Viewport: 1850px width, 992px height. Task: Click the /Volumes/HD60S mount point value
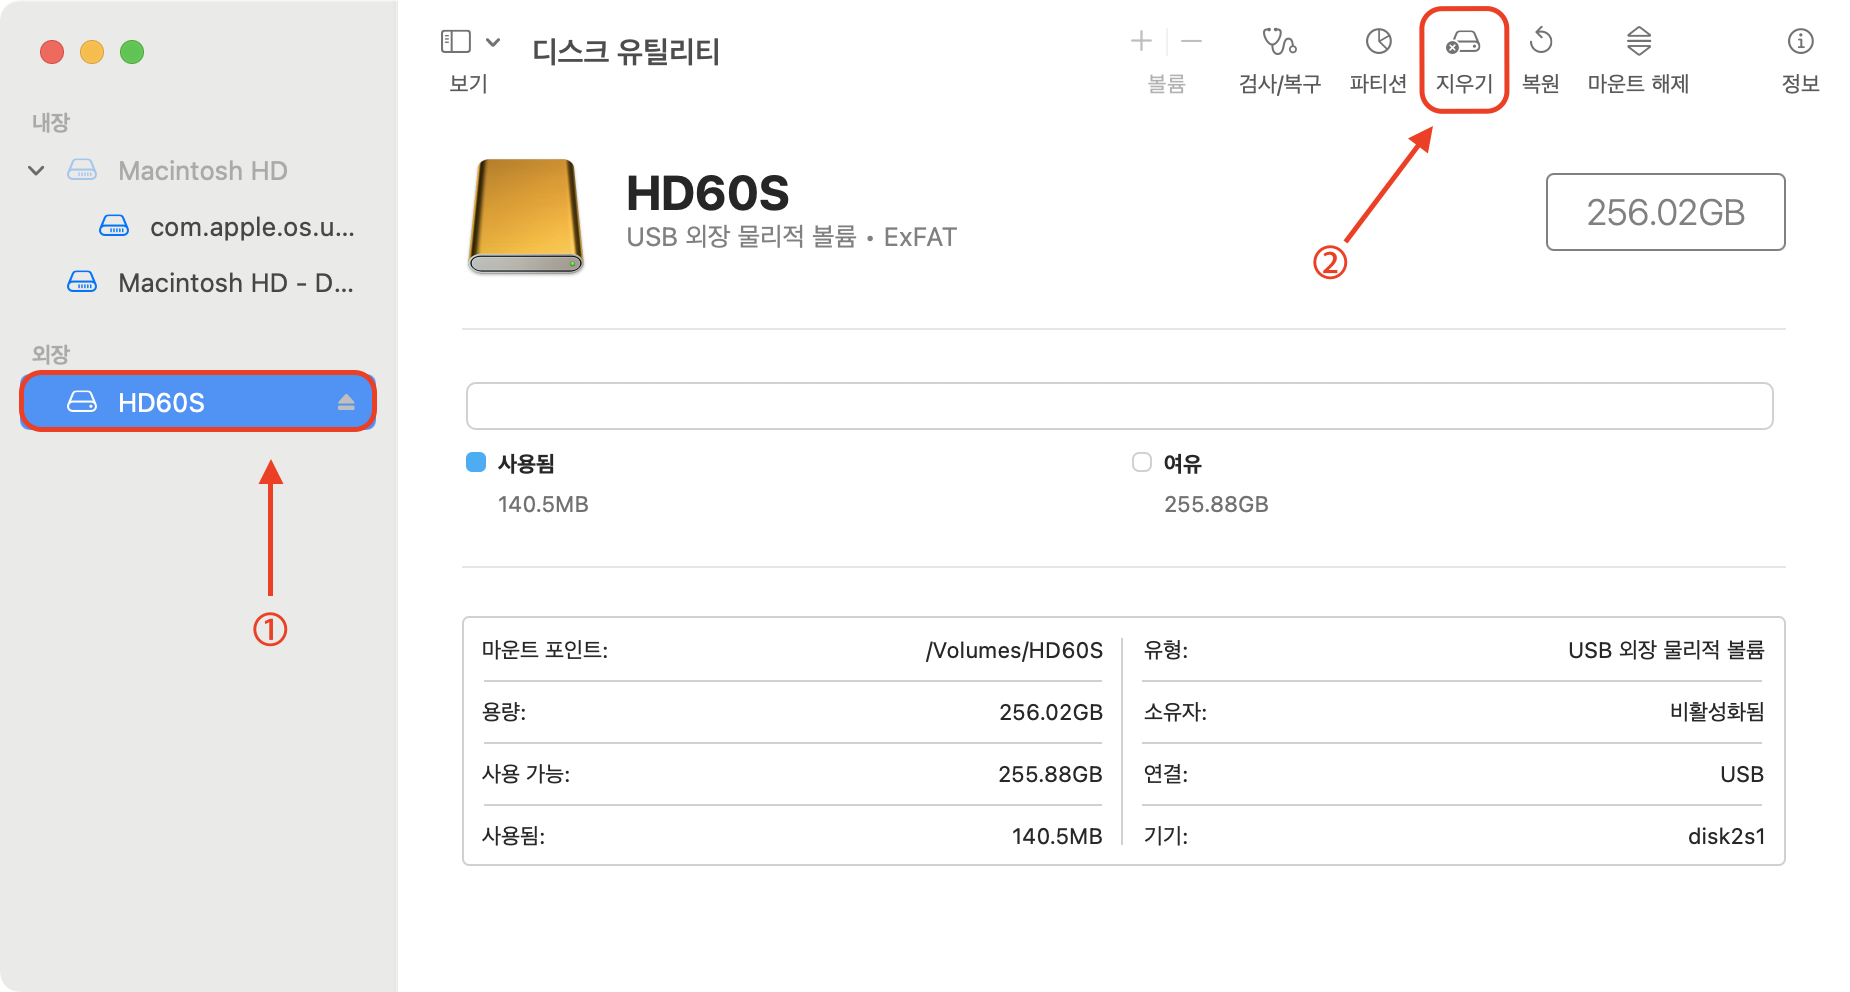click(1014, 650)
